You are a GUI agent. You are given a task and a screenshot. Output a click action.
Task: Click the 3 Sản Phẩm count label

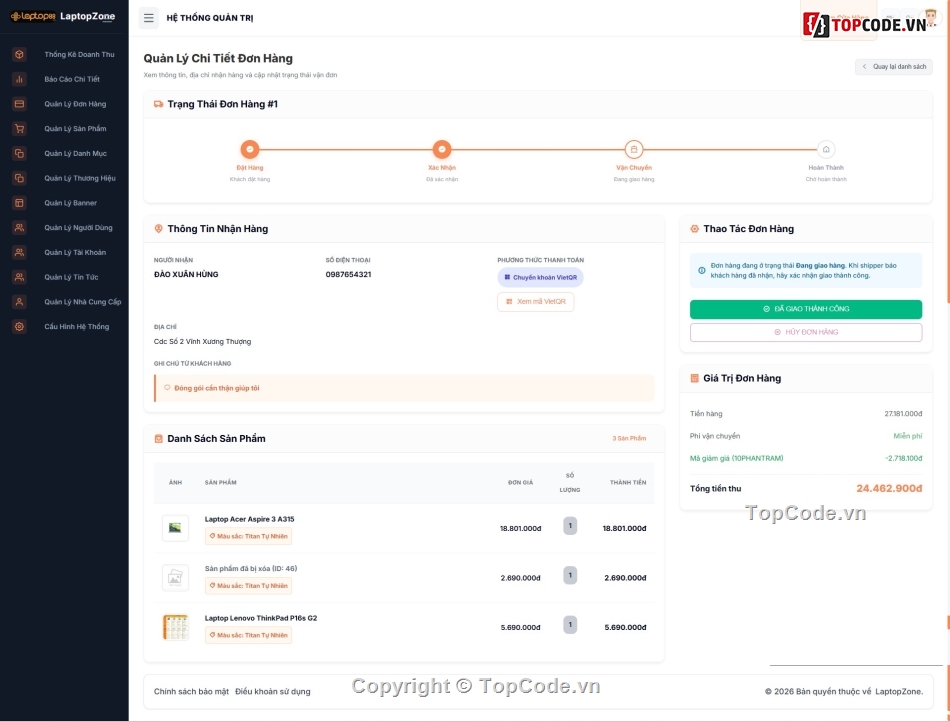click(x=629, y=439)
